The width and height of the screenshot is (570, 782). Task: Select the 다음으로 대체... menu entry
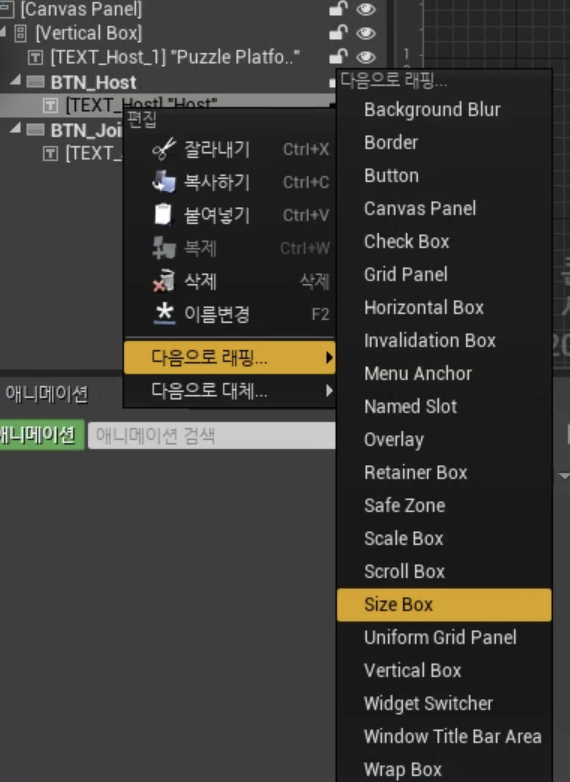click(x=230, y=391)
